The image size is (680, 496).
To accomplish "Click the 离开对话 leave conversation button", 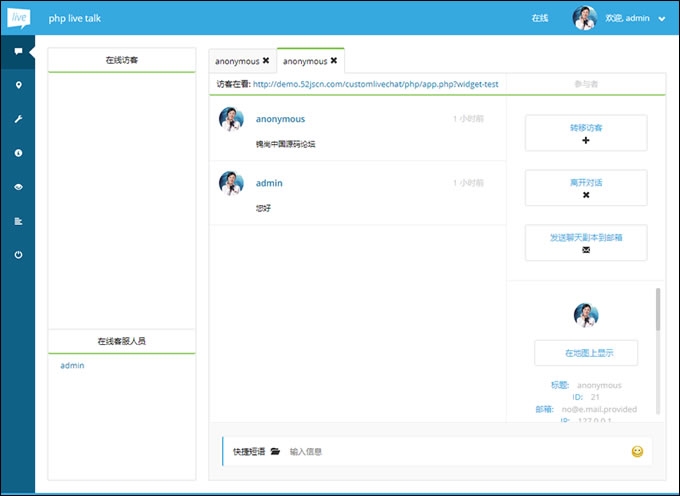I will click(585, 188).
